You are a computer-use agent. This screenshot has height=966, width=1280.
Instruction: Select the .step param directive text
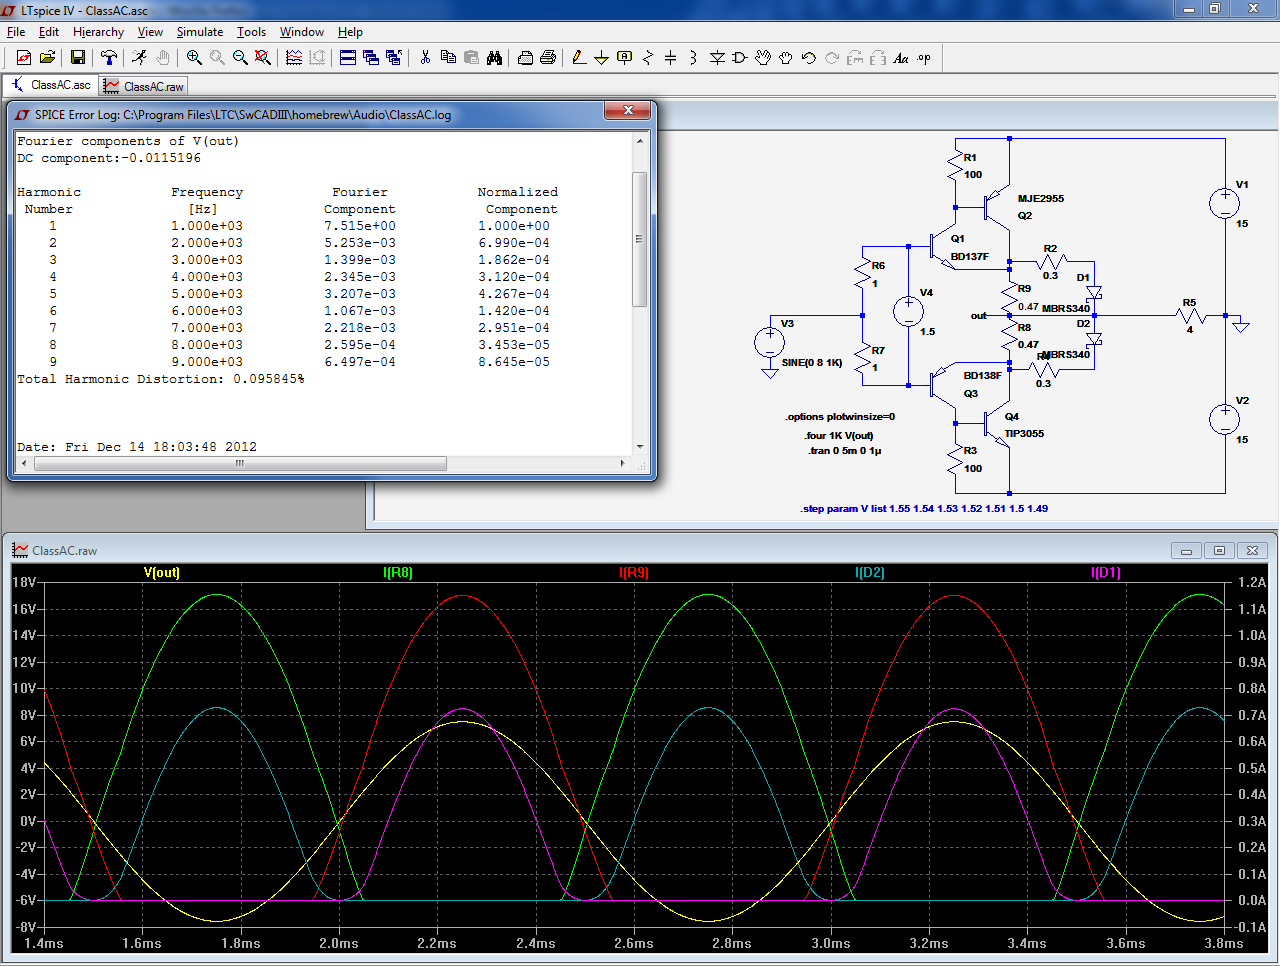point(924,508)
